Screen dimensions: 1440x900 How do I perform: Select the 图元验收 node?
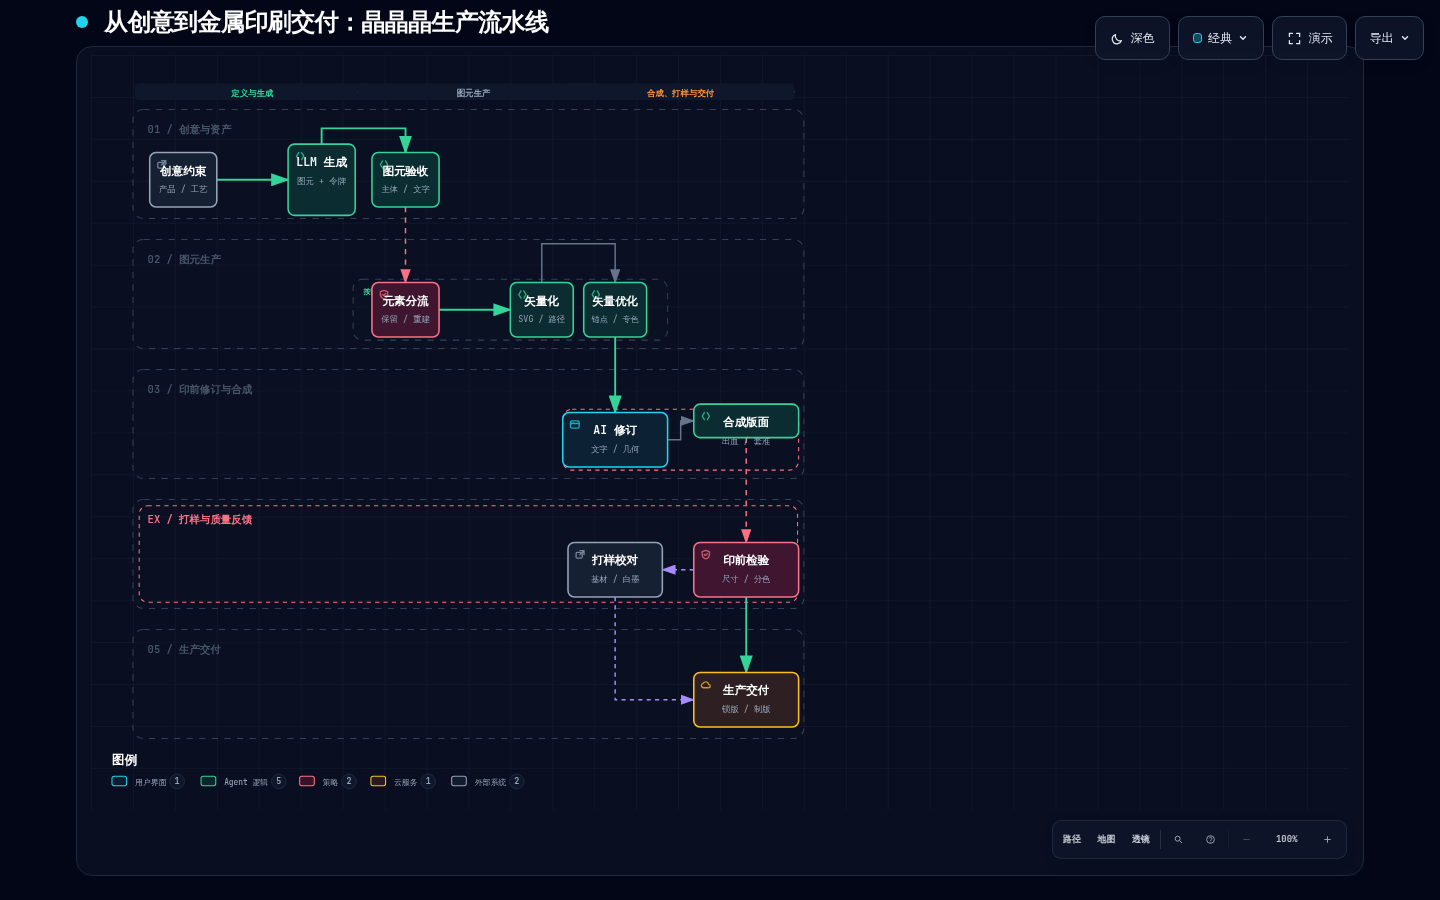[x=405, y=180]
